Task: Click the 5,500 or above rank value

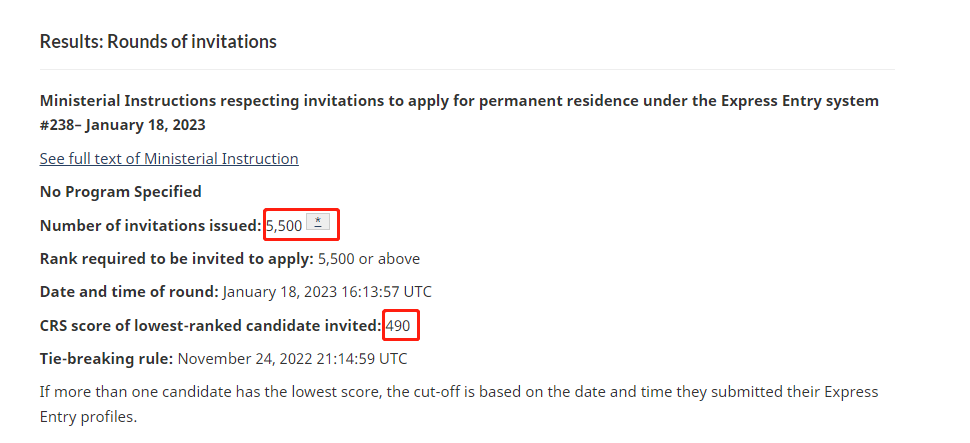Action: tap(369, 258)
